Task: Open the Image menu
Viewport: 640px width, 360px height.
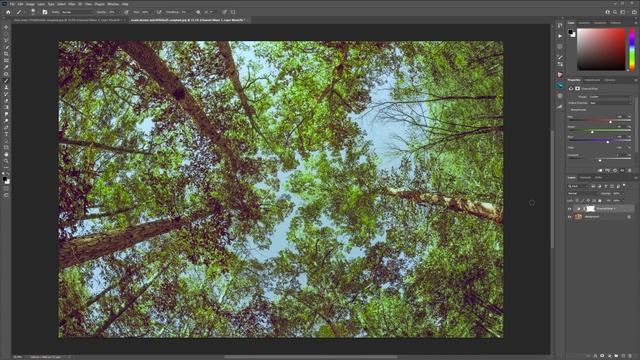Action: coord(30,4)
